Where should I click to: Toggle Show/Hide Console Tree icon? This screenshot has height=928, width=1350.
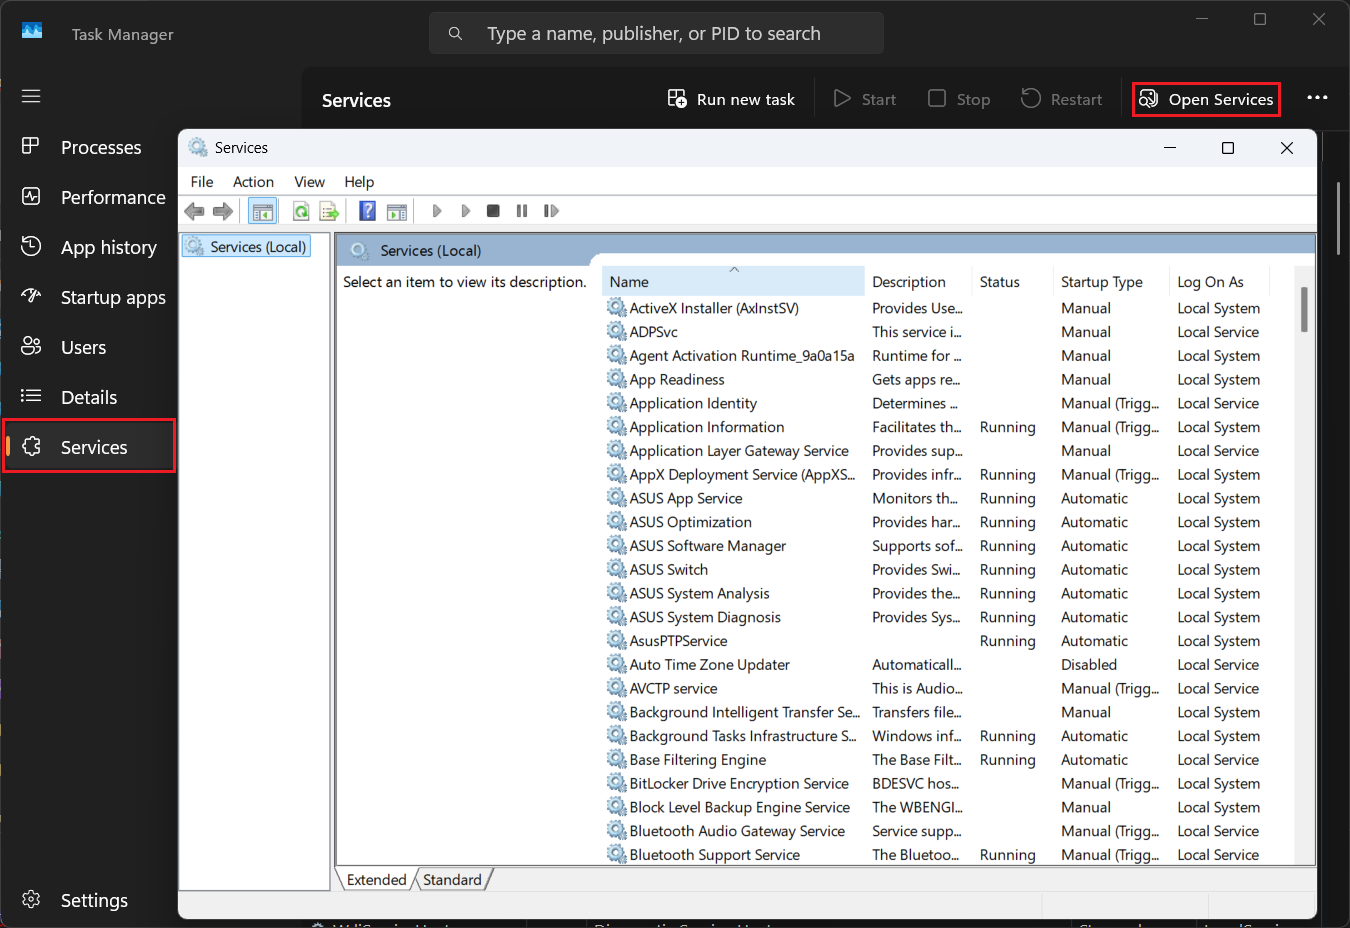[x=263, y=211]
